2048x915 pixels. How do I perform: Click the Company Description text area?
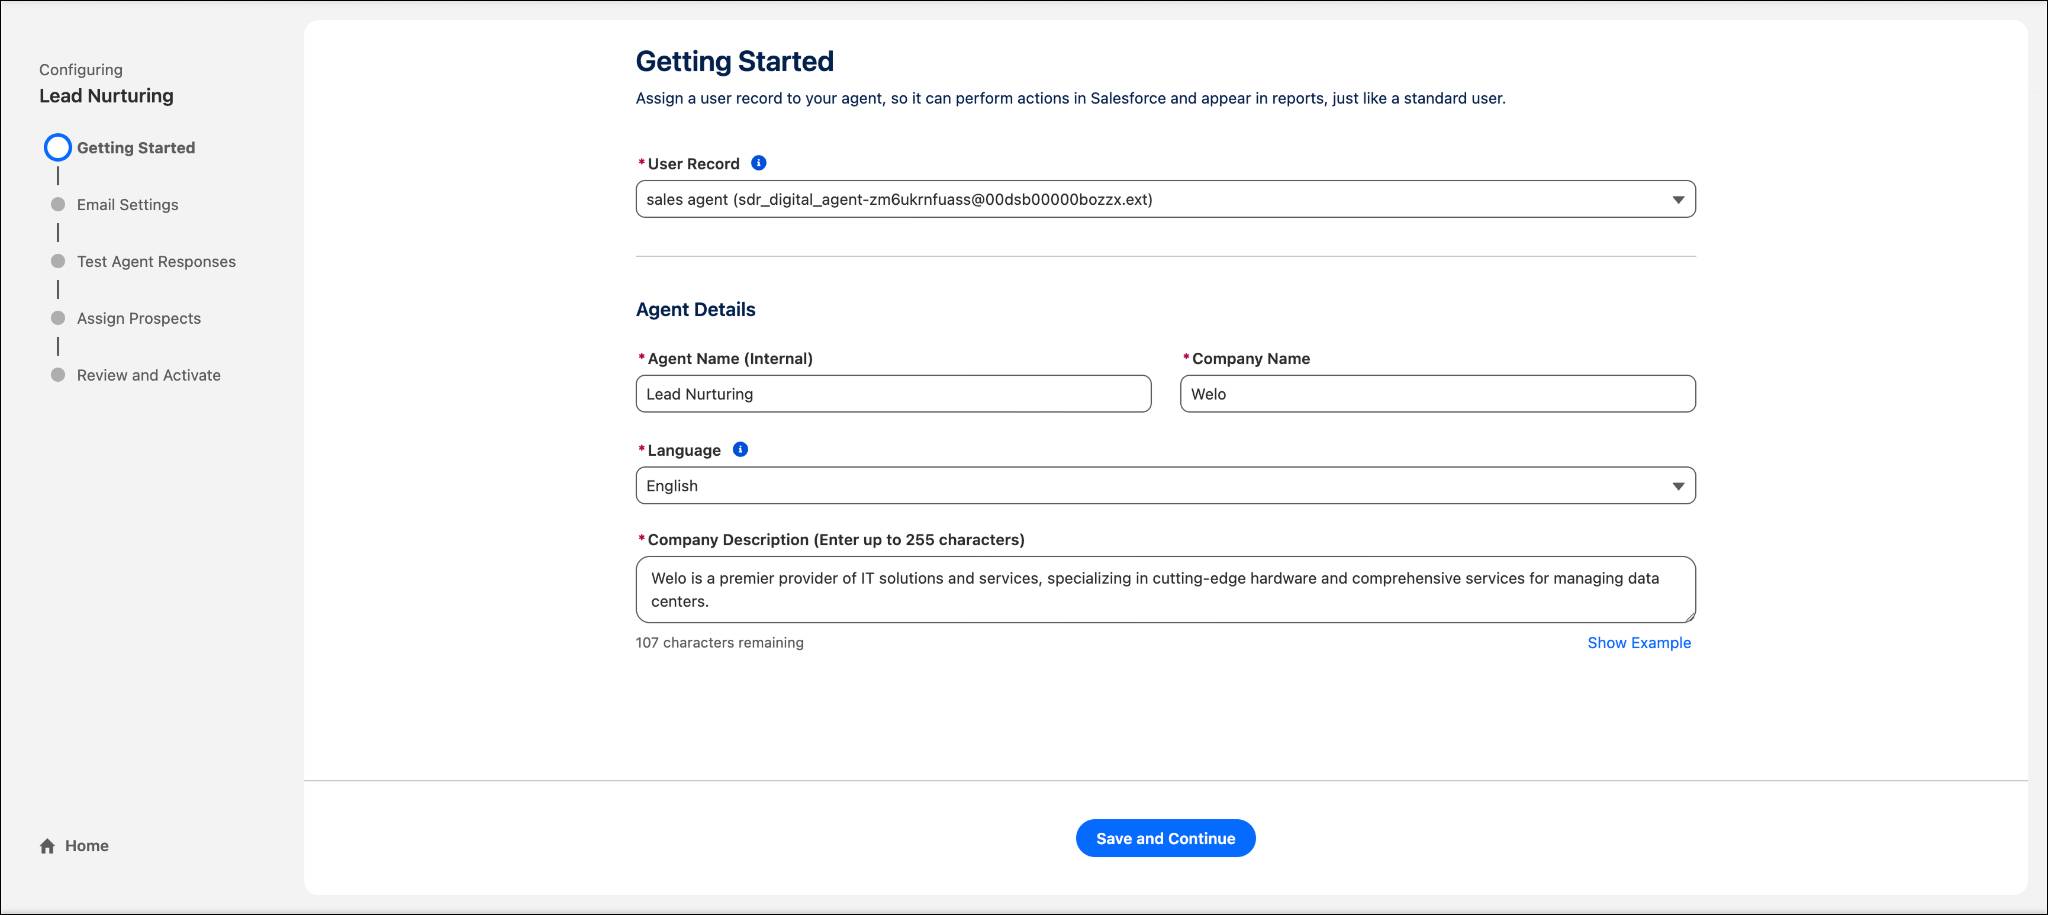tap(1165, 590)
